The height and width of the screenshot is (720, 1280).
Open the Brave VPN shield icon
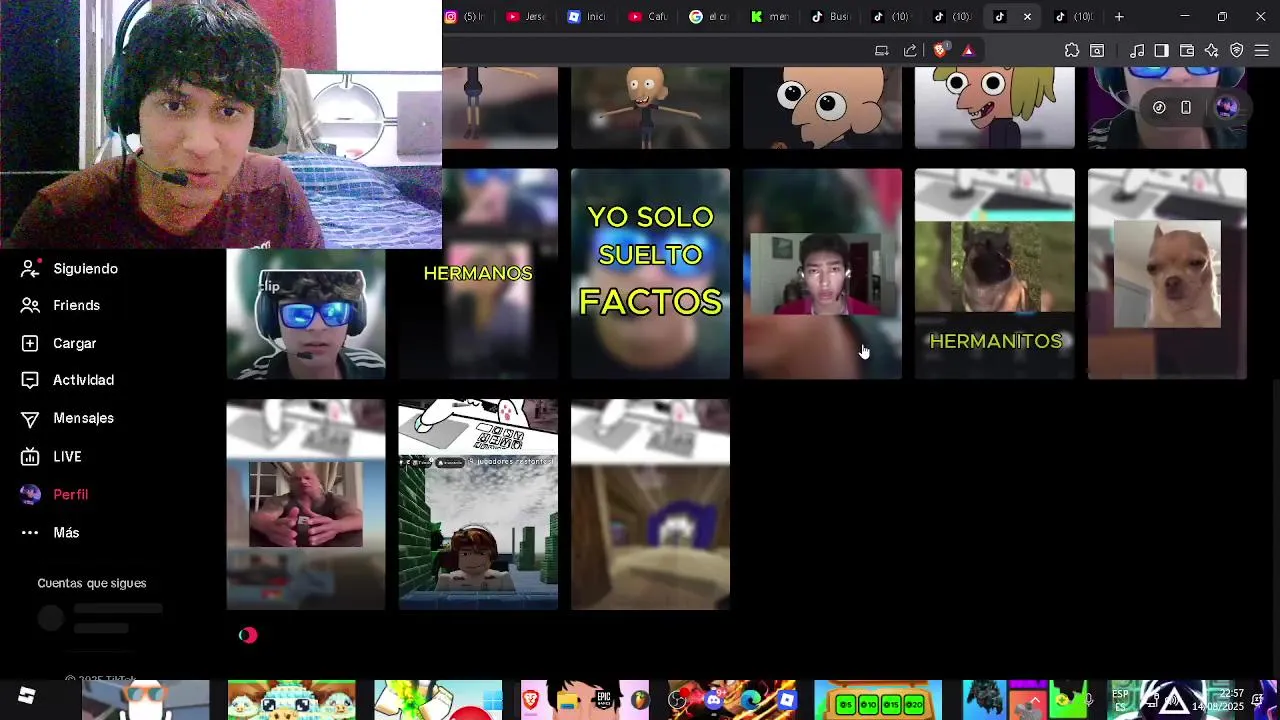pyautogui.click(x=1237, y=50)
